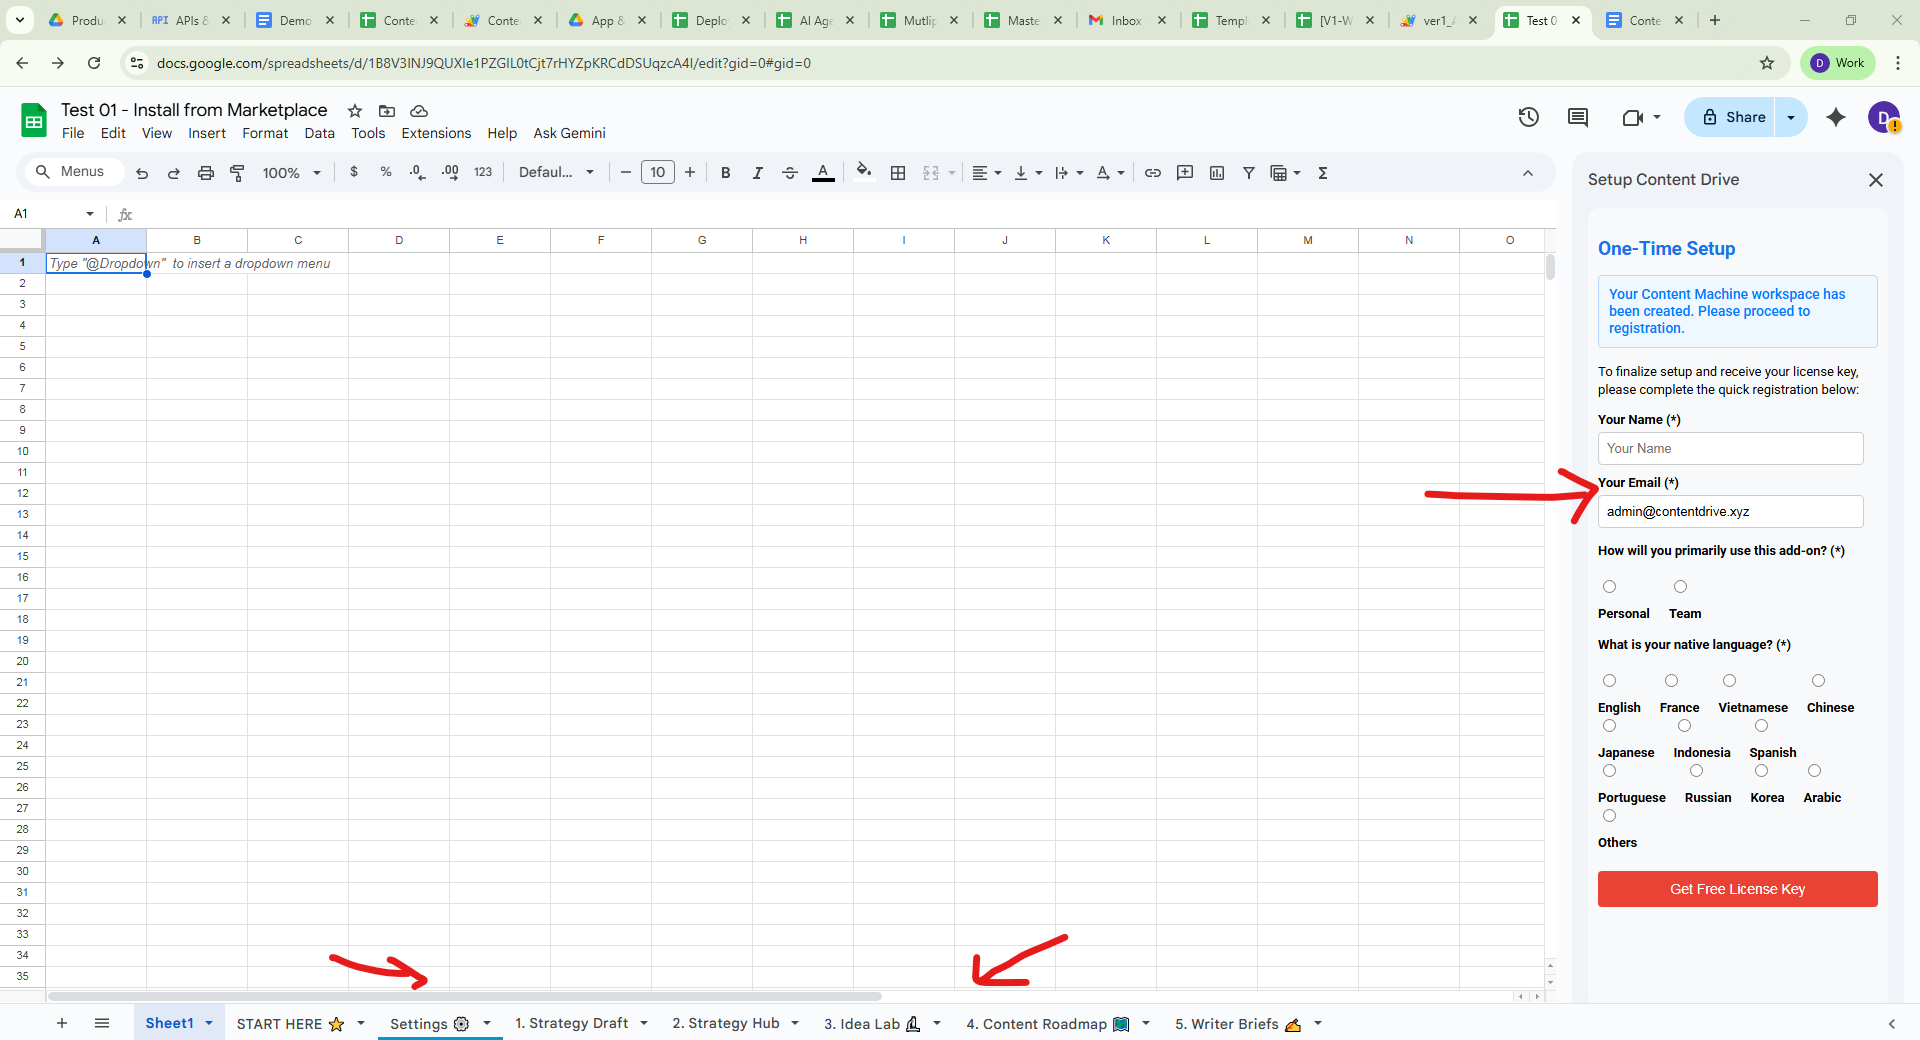The width and height of the screenshot is (1920, 1040).
Task: Click the Your Email input field
Action: [x=1730, y=512]
